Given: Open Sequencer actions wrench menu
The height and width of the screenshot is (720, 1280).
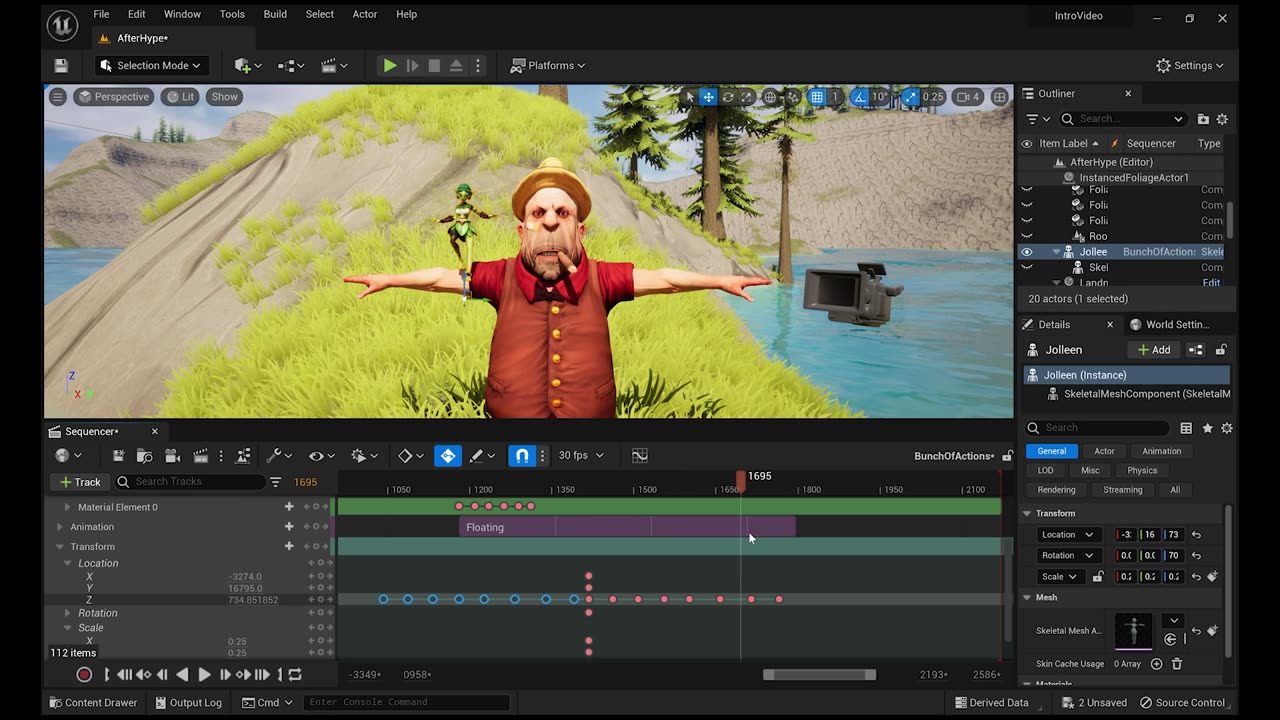Looking at the screenshot, I should 277,455.
